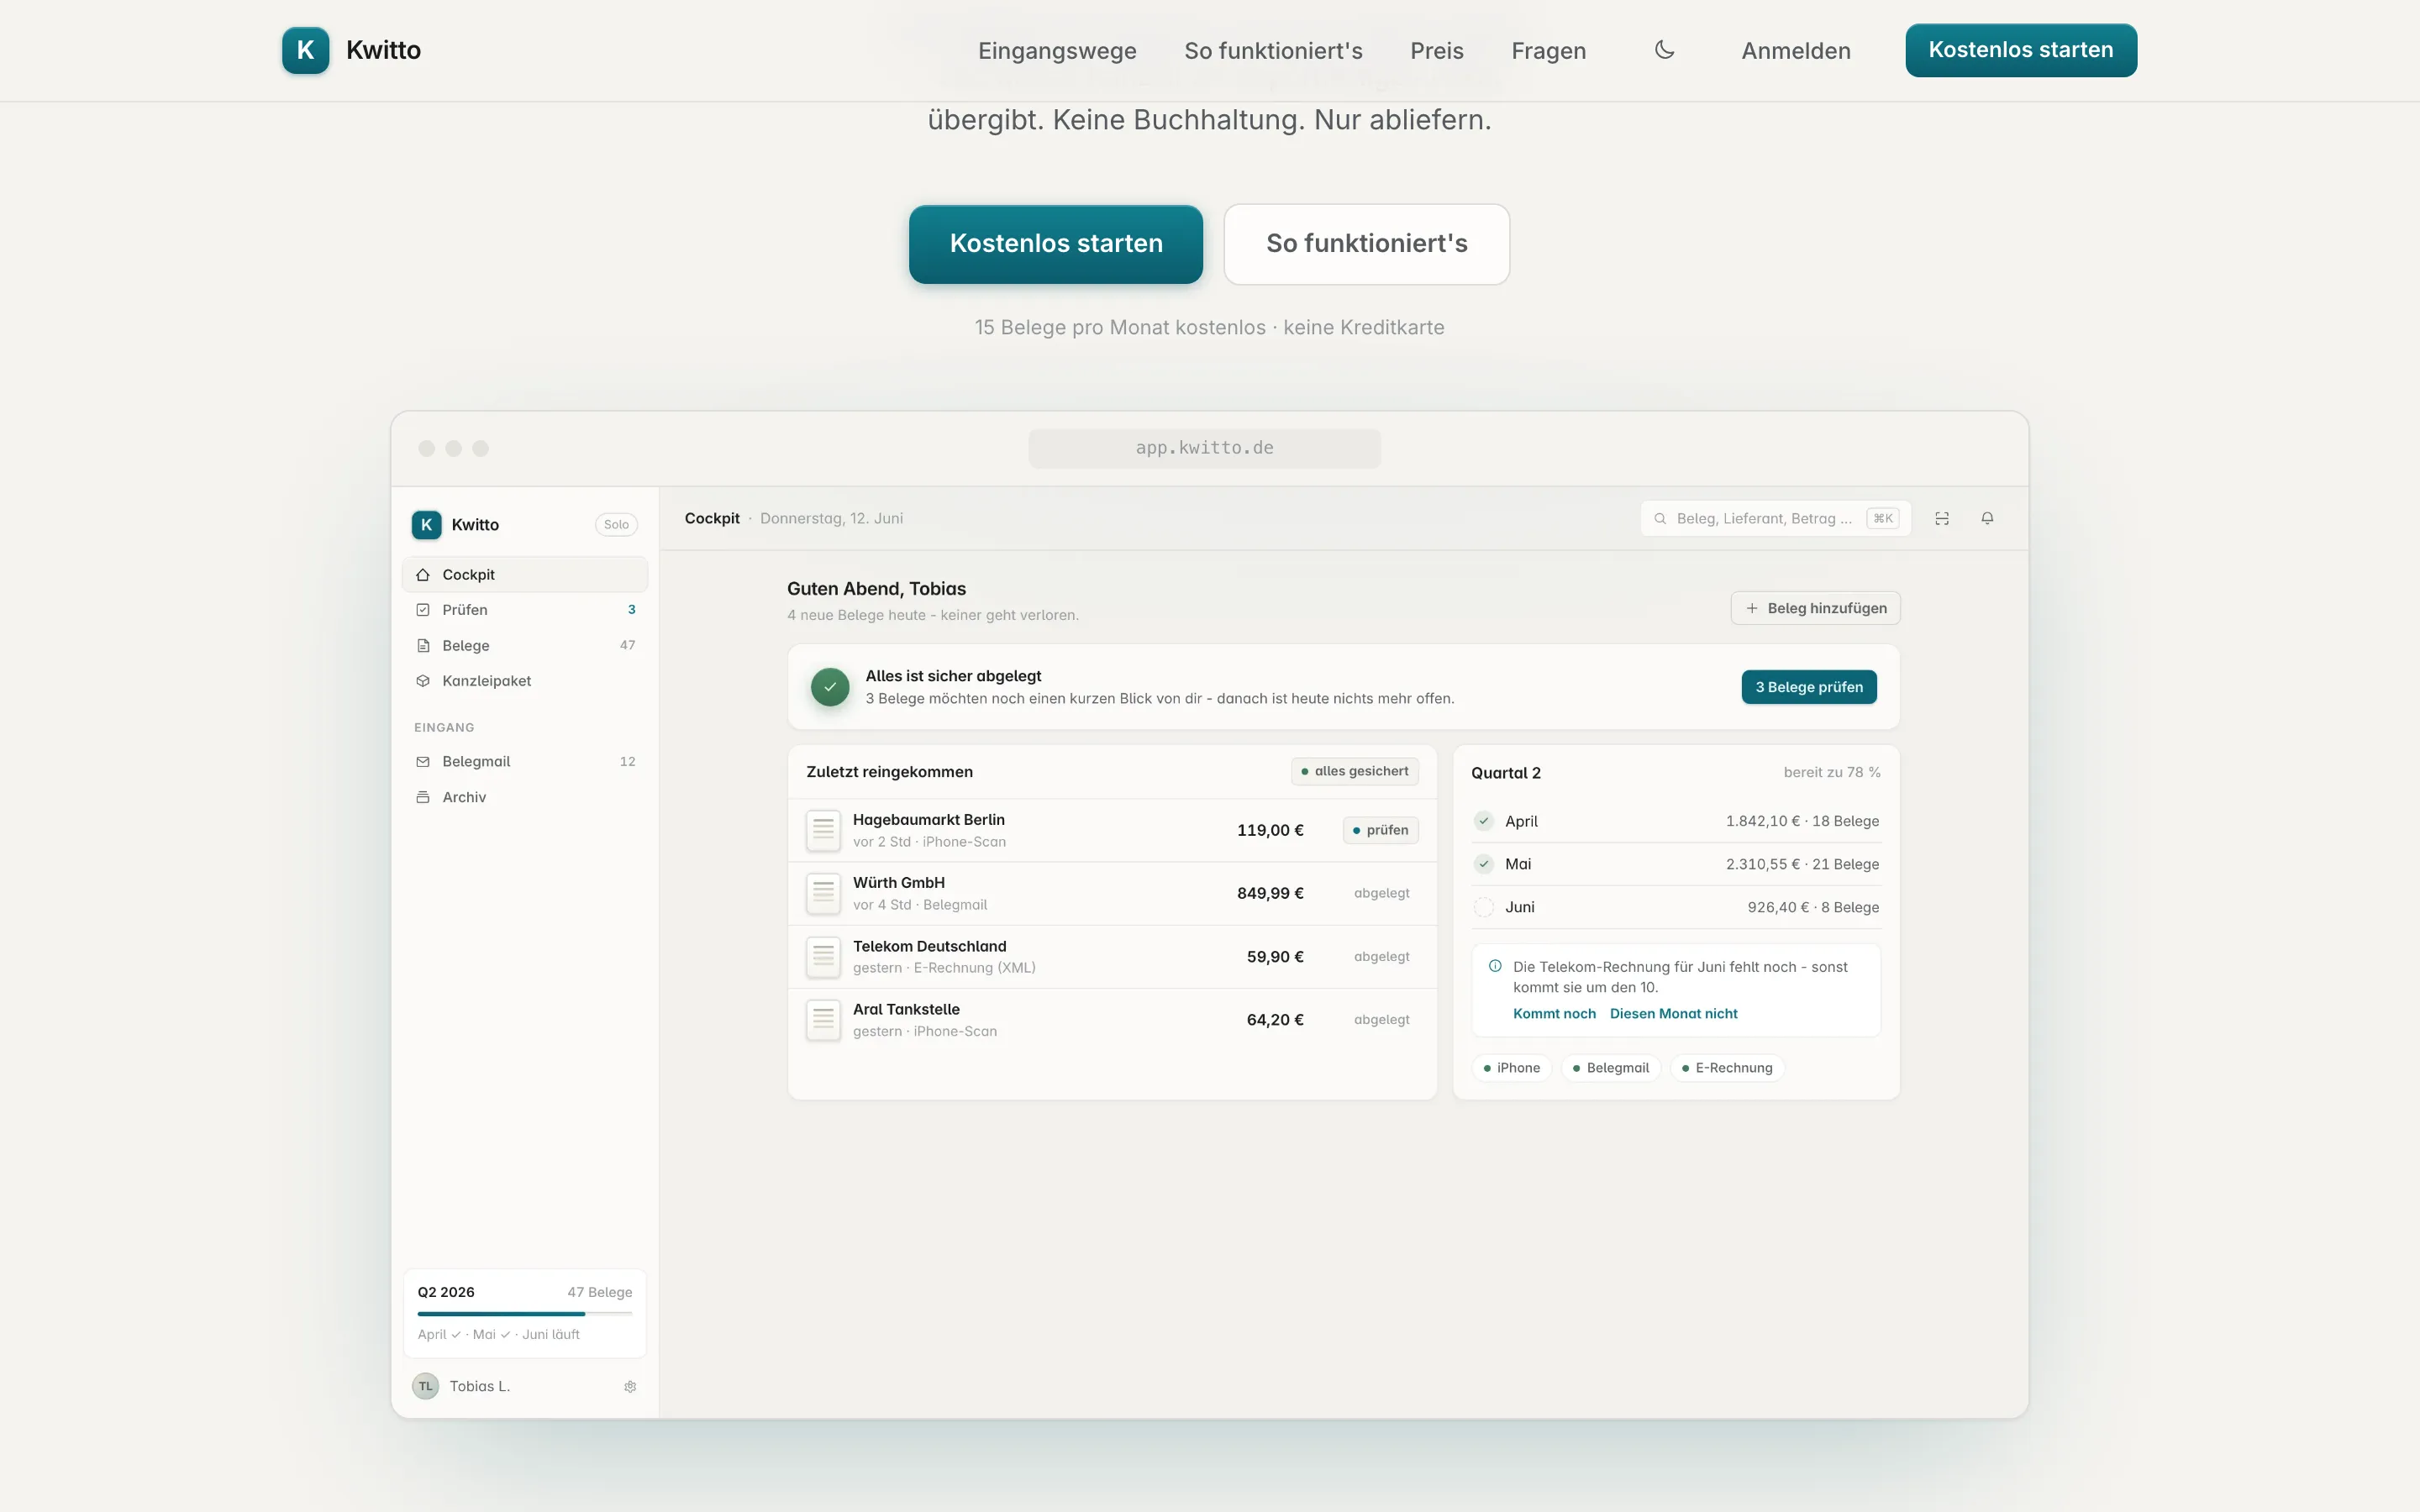Click the amount 64,20 €
2420x1512 pixels.
coord(1275,1020)
